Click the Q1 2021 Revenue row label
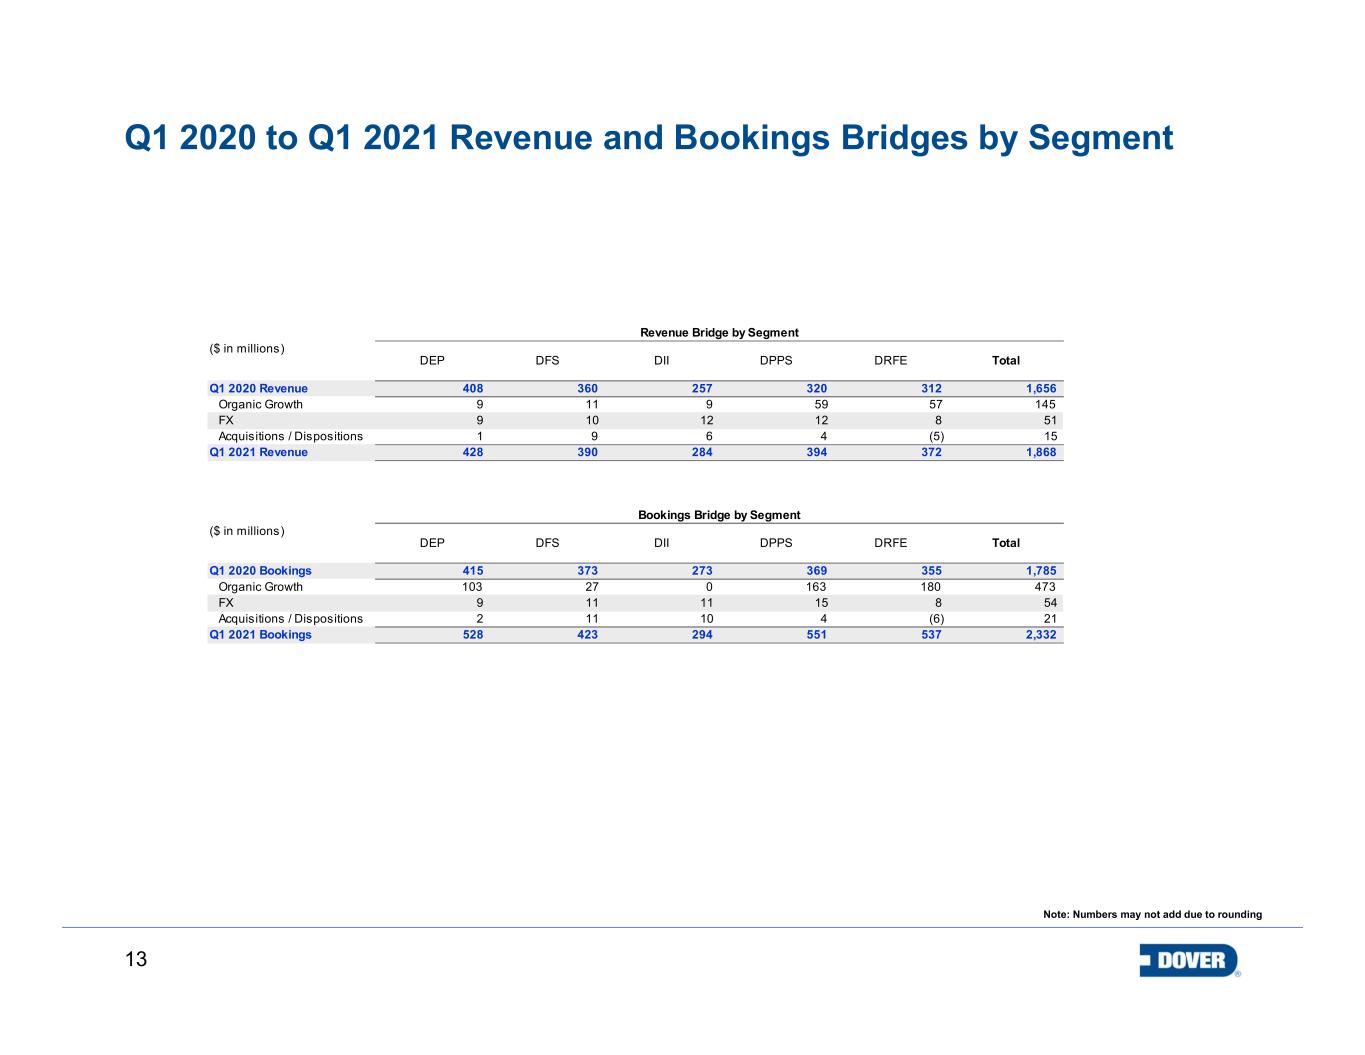 pos(258,452)
